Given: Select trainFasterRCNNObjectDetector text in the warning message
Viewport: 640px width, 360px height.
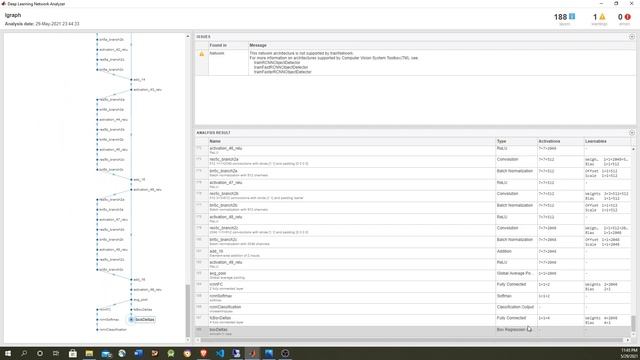Looking at the screenshot, I should (x=282, y=72).
